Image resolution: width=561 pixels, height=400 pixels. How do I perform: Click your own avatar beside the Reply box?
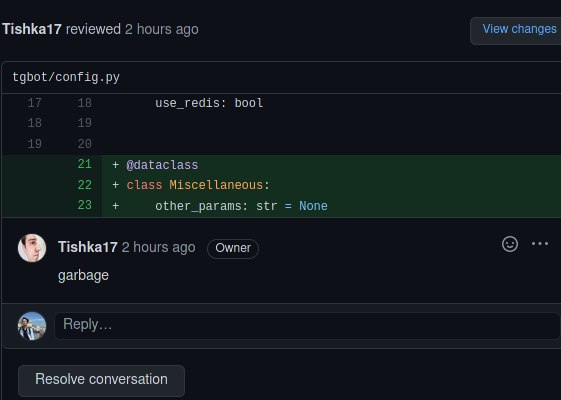click(32, 326)
